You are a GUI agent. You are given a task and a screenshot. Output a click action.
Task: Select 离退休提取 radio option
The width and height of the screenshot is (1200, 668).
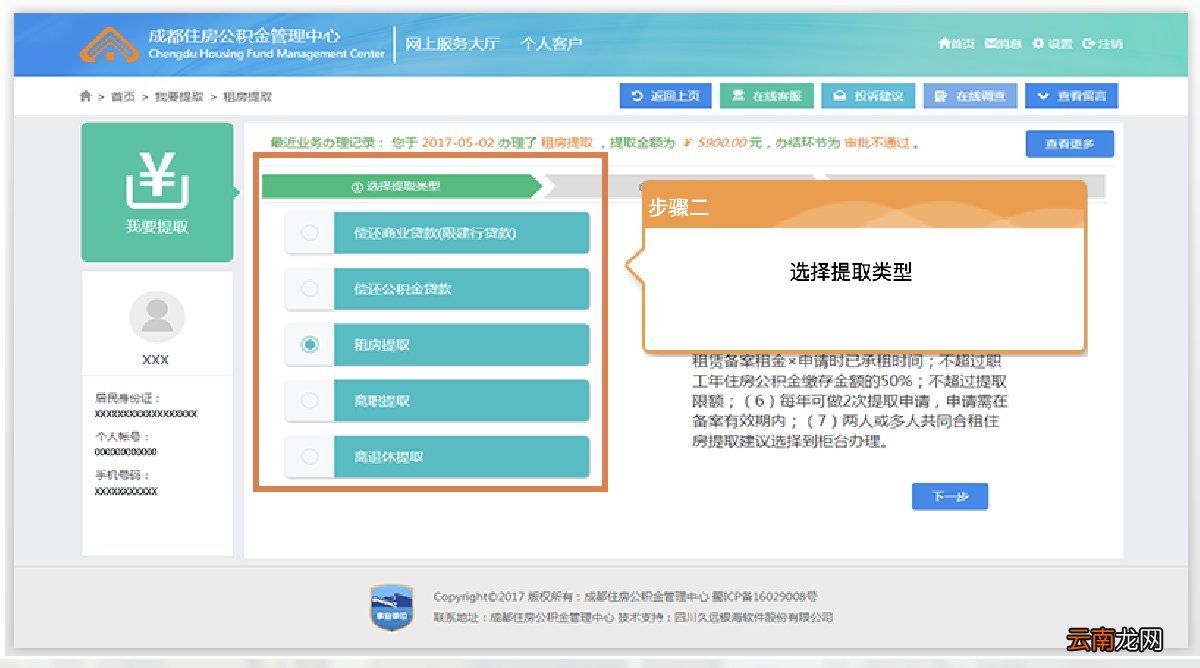click(x=310, y=456)
